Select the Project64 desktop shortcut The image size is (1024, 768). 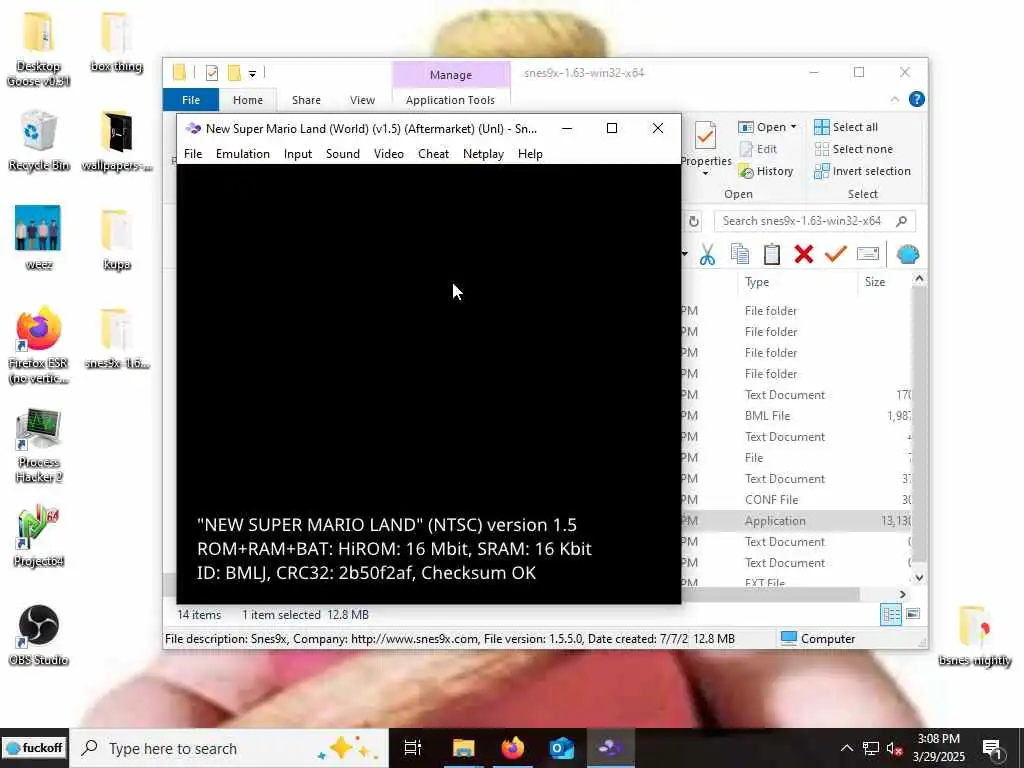(x=38, y=537)
